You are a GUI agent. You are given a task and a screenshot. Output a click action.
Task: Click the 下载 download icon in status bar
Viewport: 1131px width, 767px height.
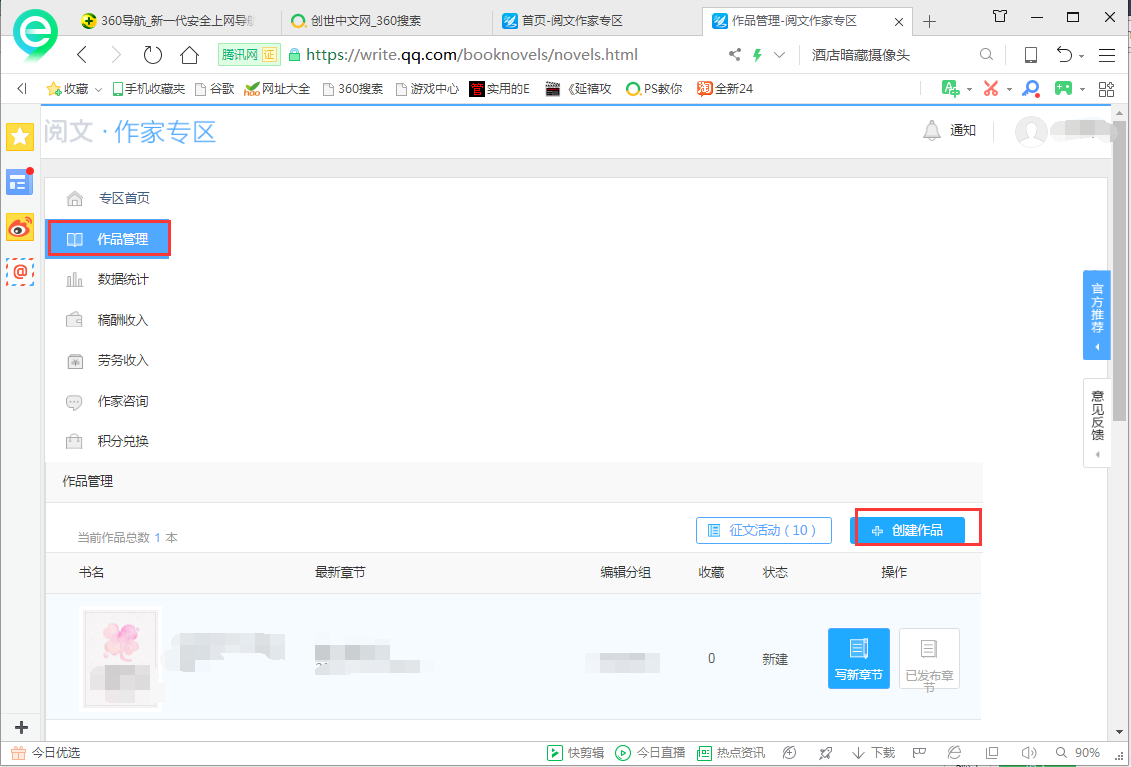pyautogui.click(x=873, y=752)
